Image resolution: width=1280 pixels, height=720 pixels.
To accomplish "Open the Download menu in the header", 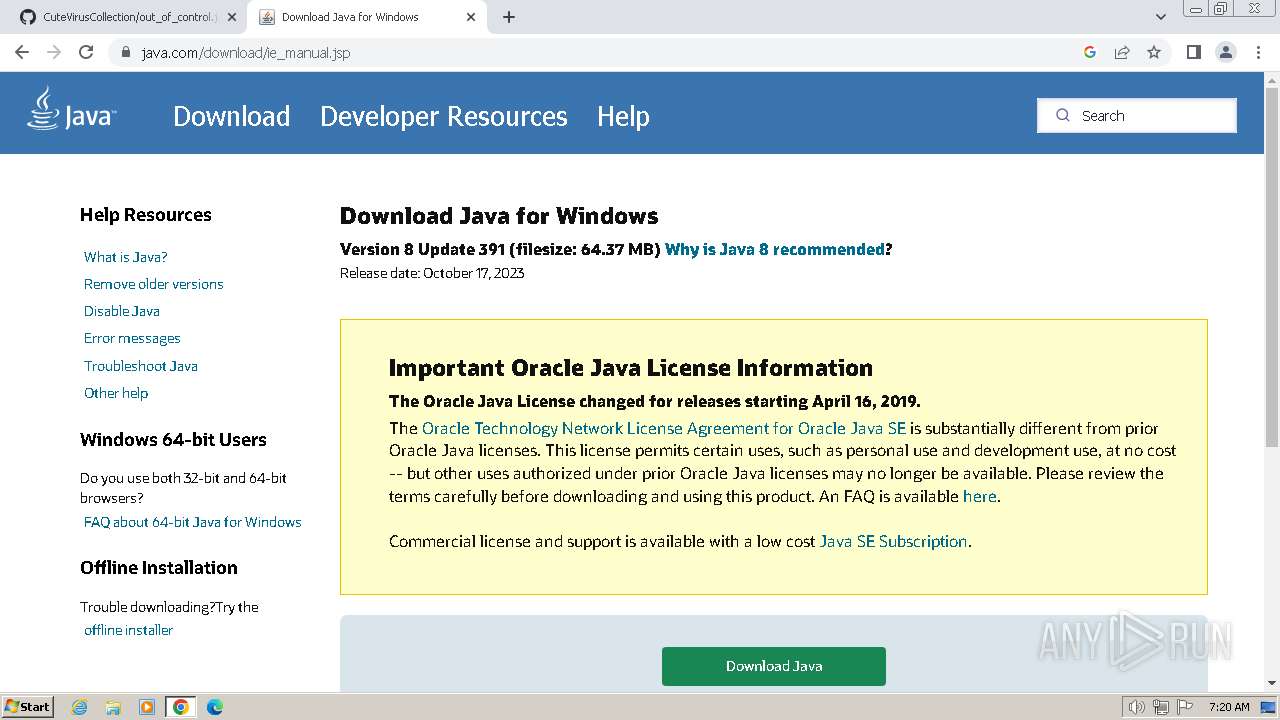I will [231, 116].
